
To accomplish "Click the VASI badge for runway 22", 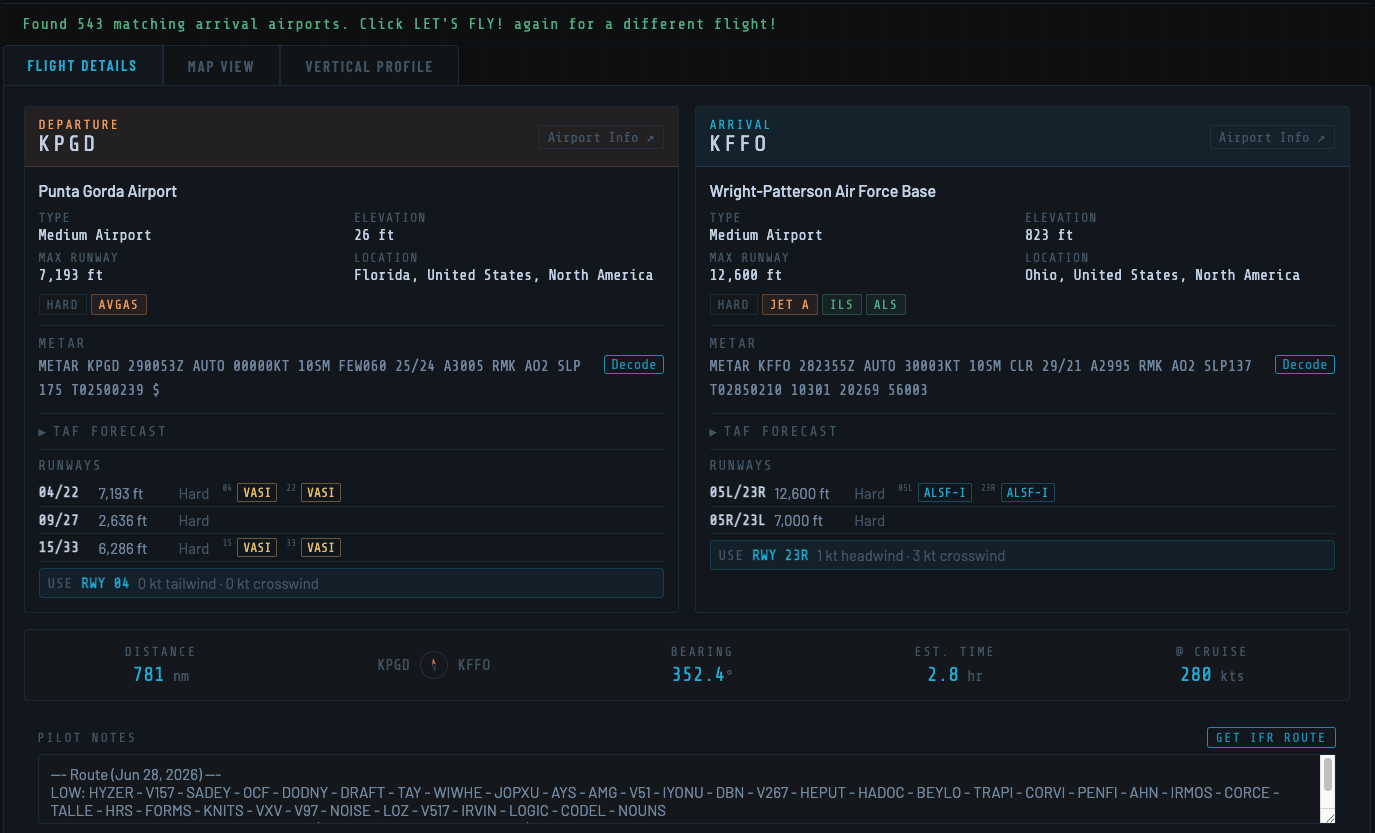I will click(x=321, y=493).
